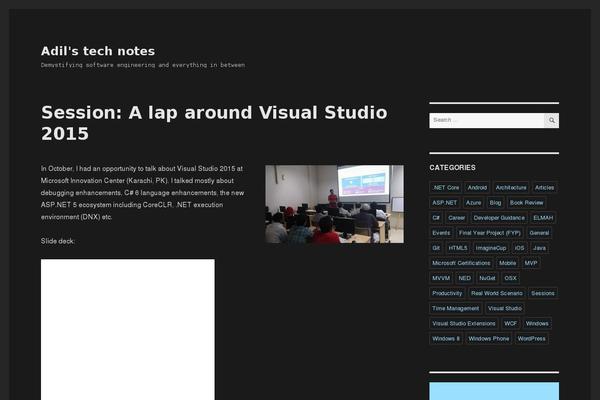
Task: Select the .NET Core category tag
Action: click(446, 188)
